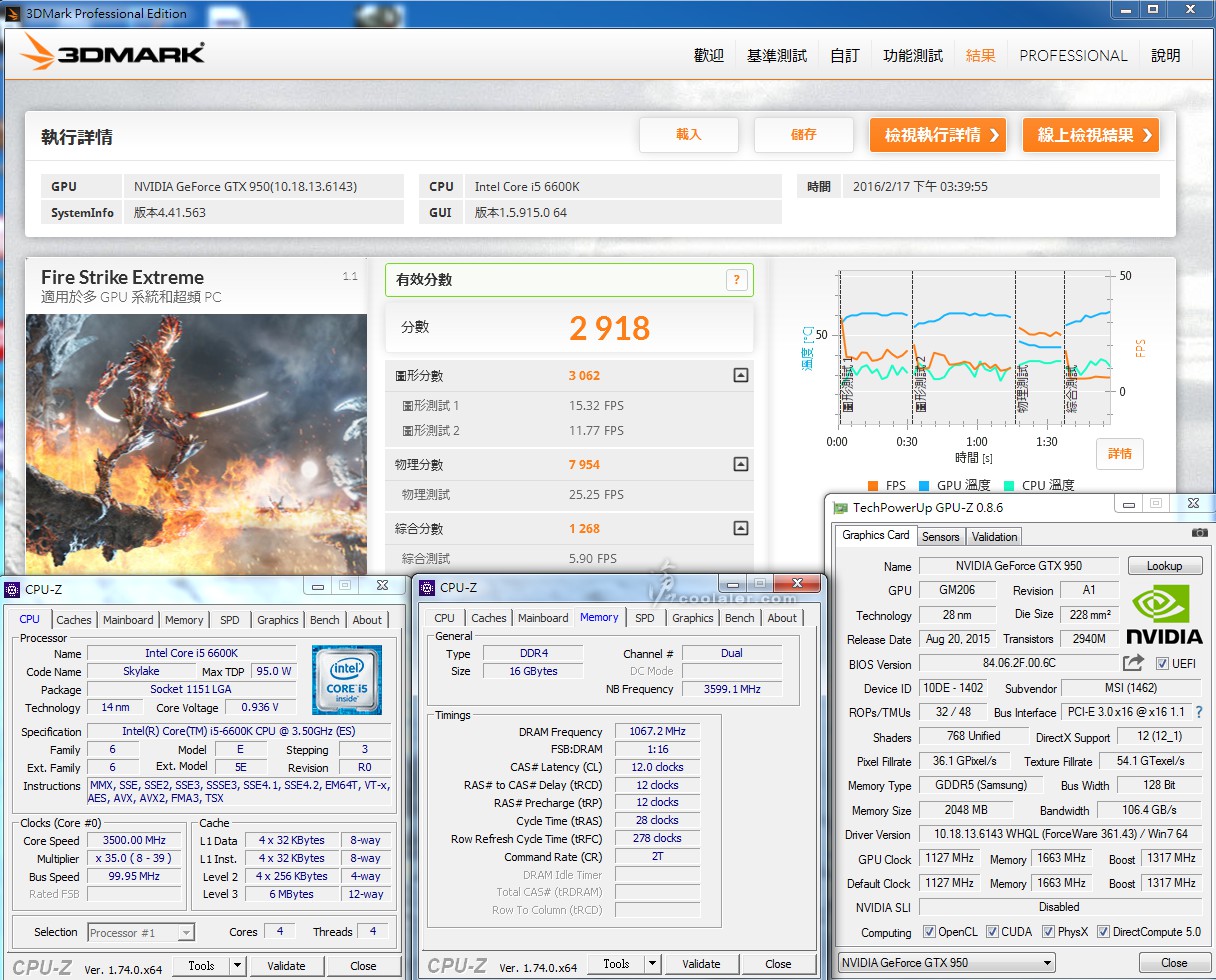Toggle the DirectCompute 5.0 checkbox
Viewport: 1216px width, 980px height.
click(x=1103, y=932)
